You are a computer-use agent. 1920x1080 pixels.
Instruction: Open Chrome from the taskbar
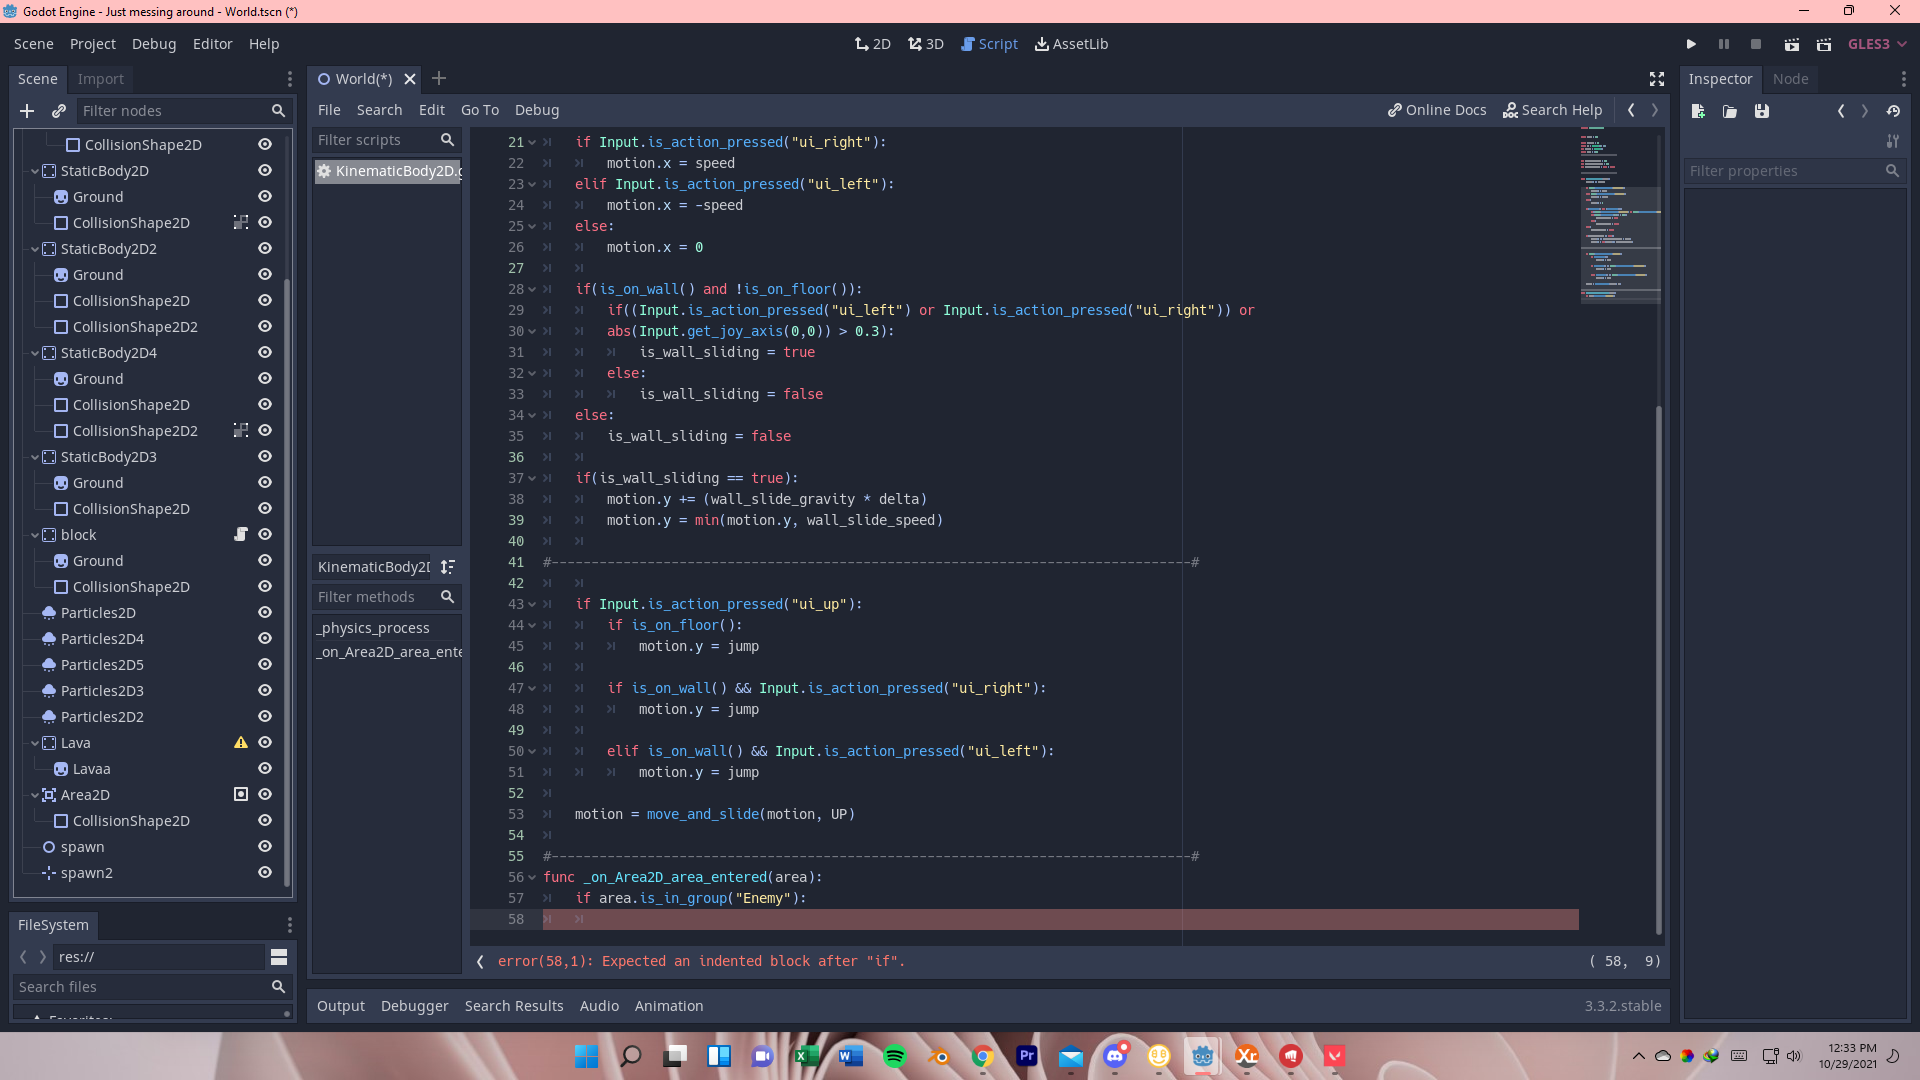click(983, 1056)
